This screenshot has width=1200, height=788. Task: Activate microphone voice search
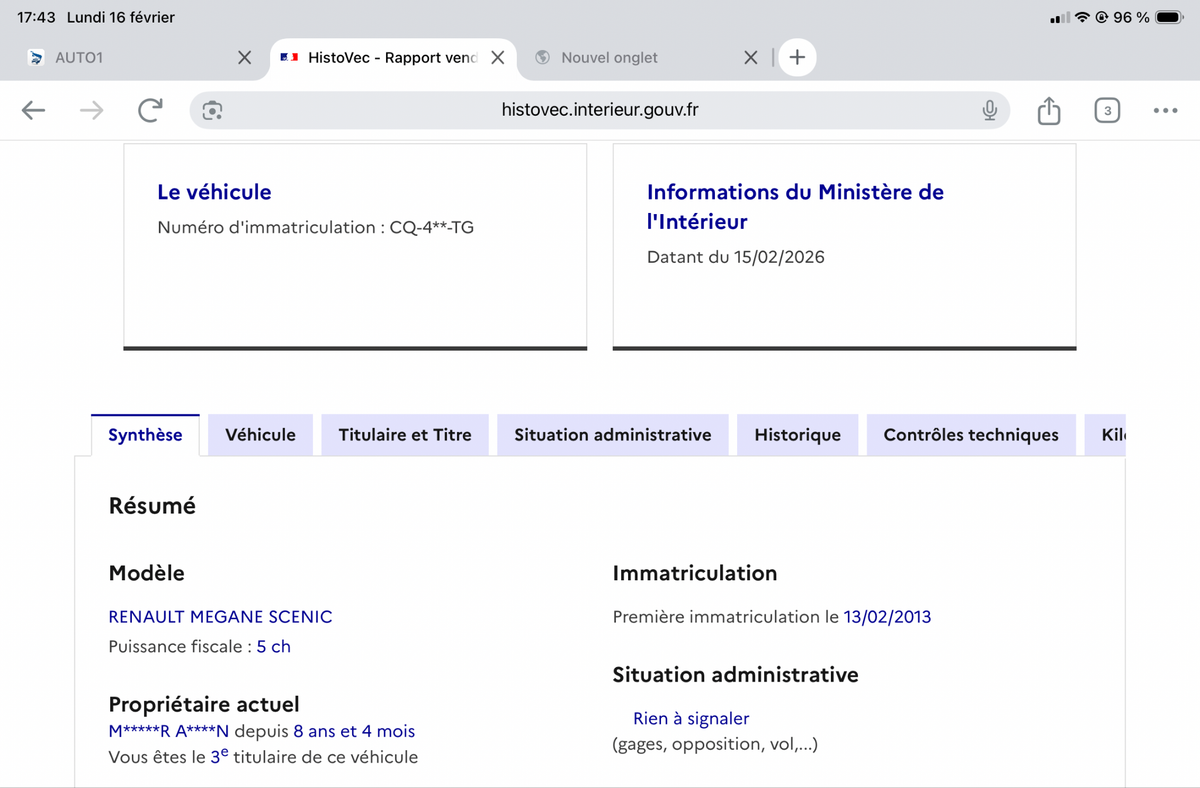(x=989, y=111)
